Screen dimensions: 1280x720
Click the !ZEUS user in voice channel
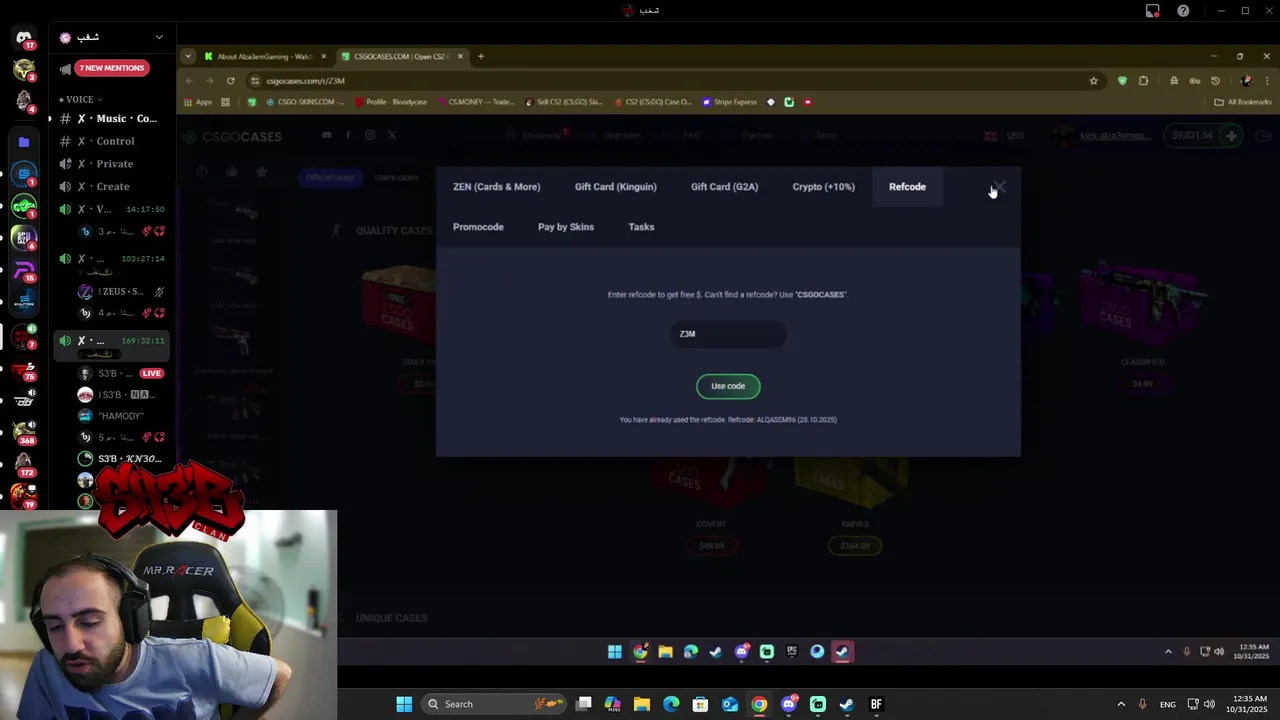click(x=121, y=292)
